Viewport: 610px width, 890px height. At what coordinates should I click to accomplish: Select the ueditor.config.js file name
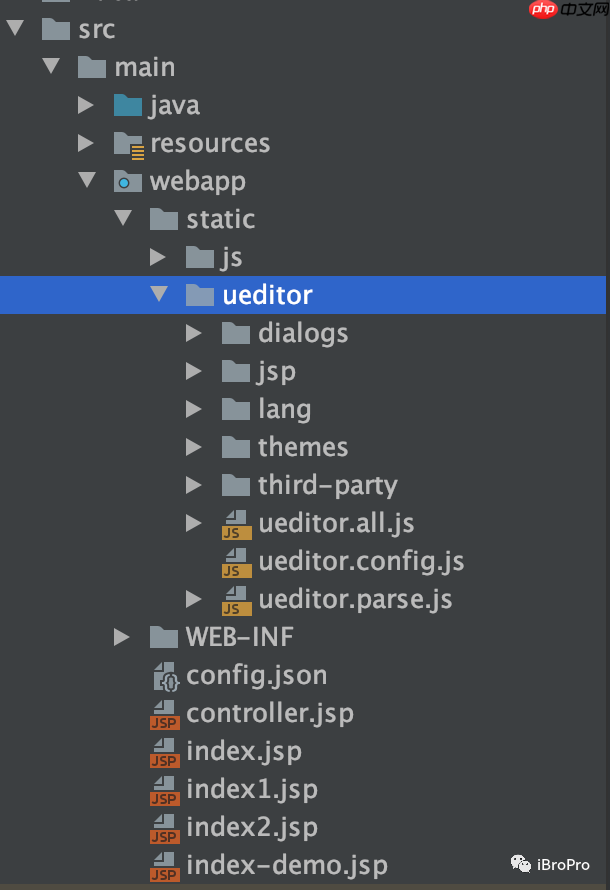pyautogui.click(x=361, y=562)
